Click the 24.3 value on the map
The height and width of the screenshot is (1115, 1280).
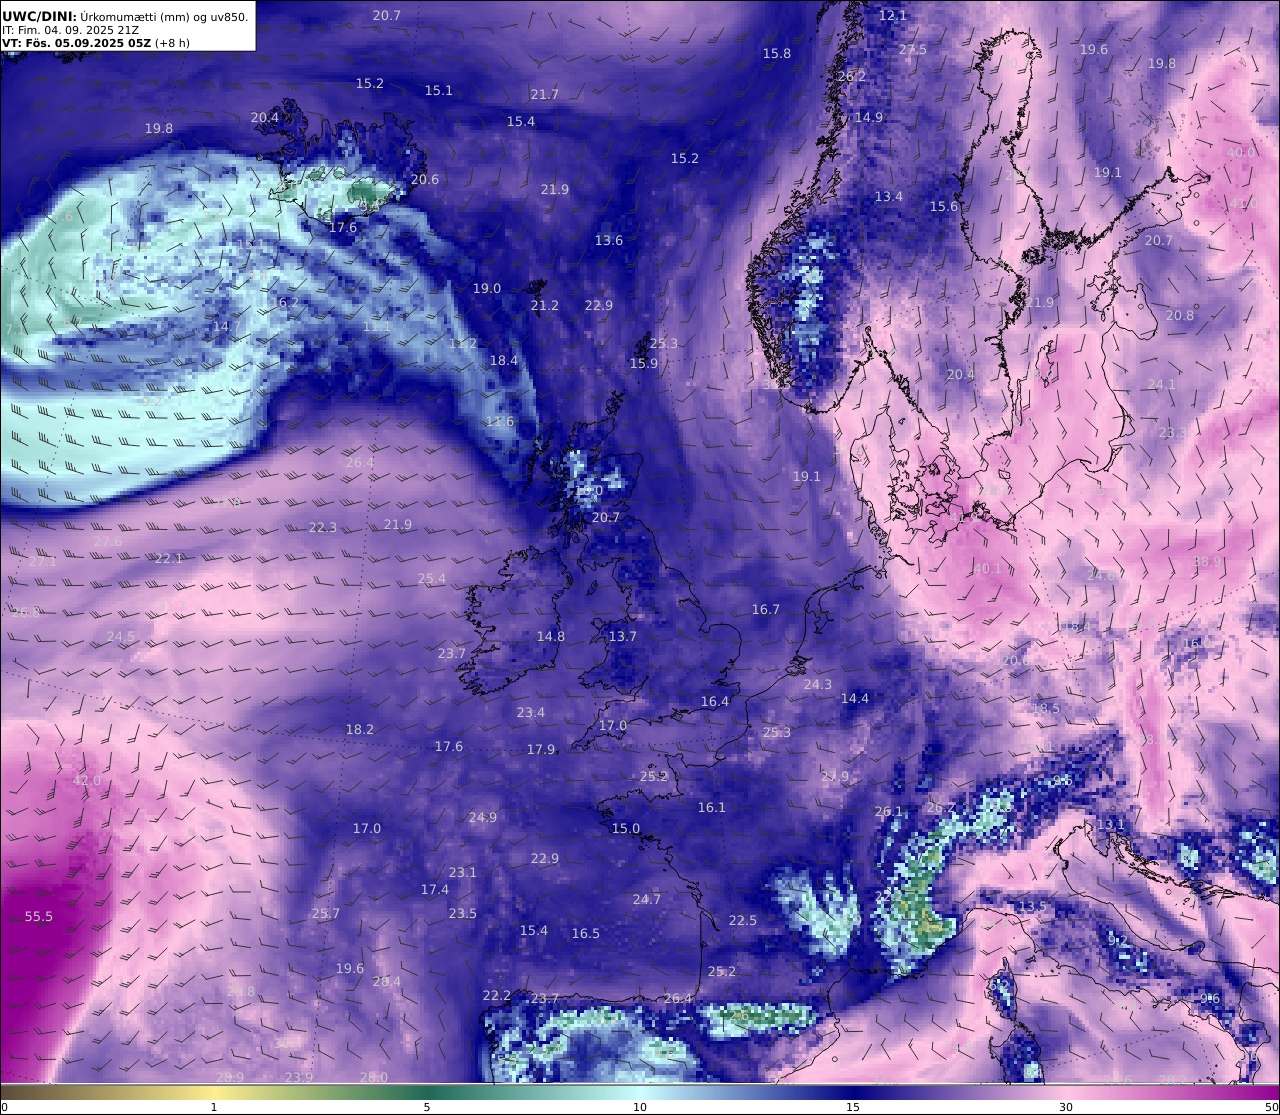coord(818,684)
